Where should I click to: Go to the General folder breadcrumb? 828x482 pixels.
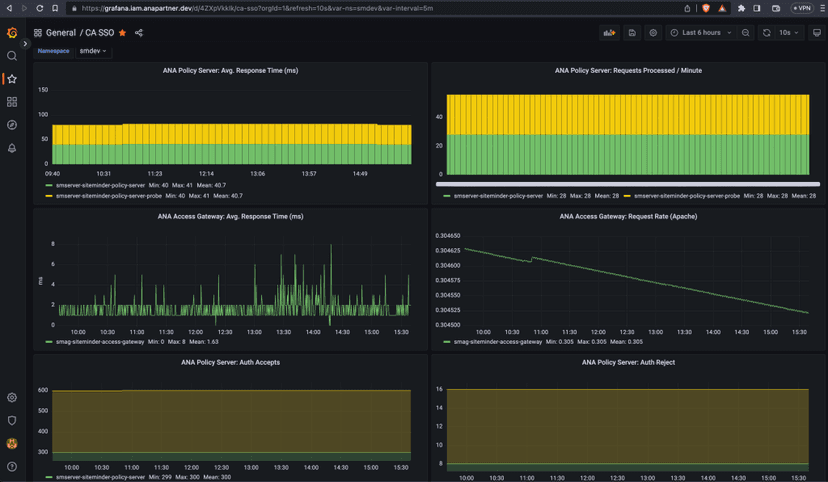click(60, 33)
